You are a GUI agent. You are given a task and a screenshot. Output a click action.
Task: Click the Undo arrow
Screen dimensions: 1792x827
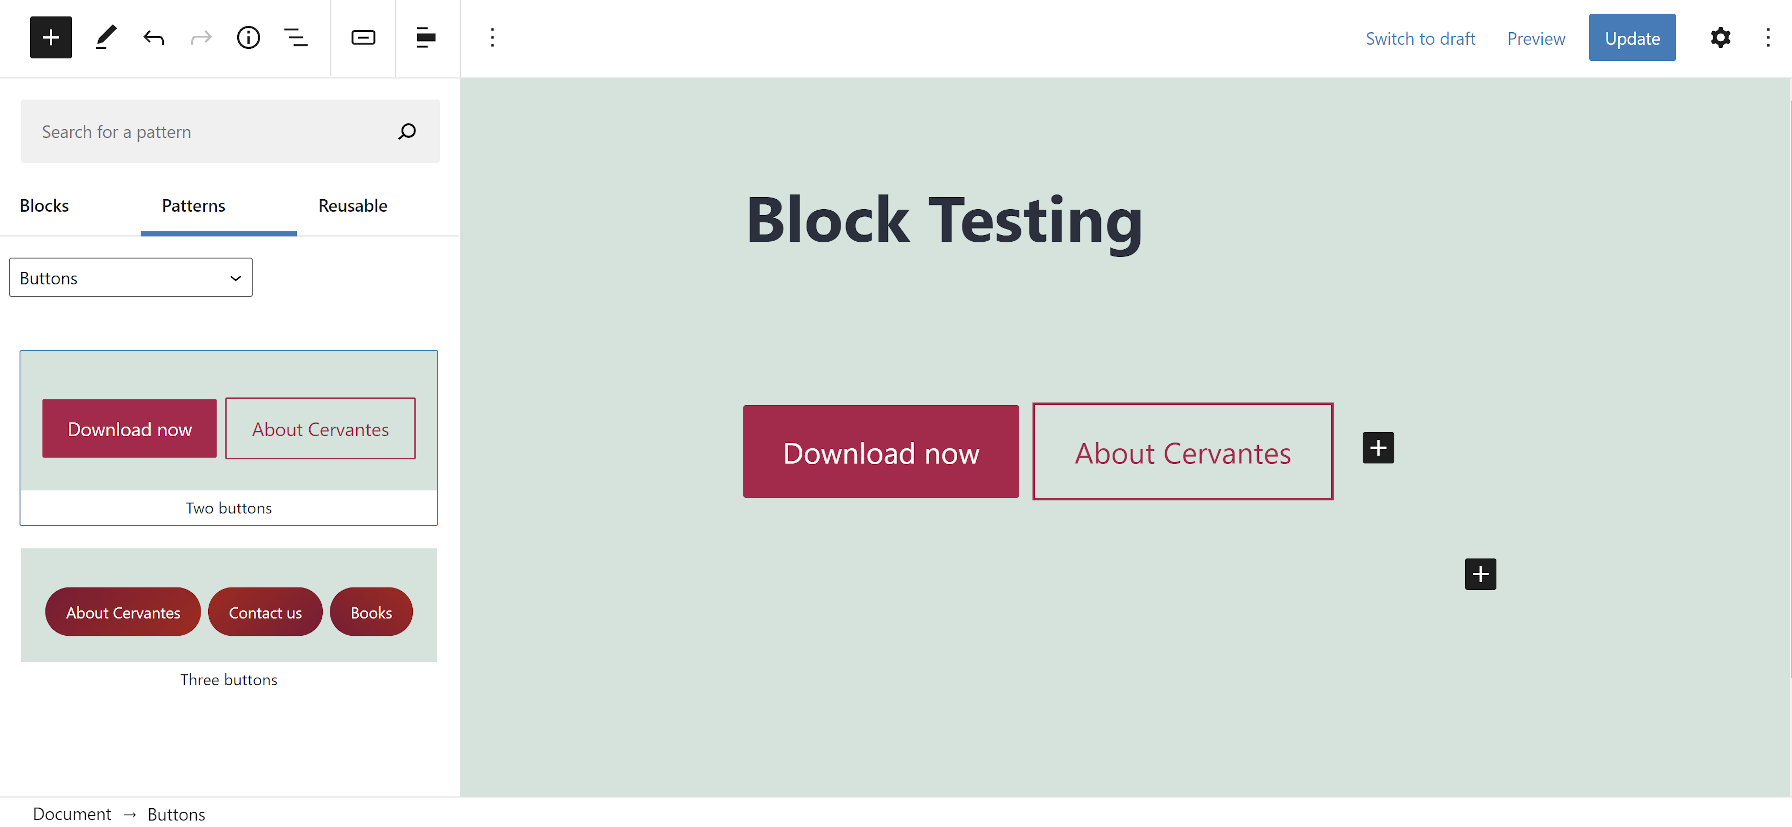(154, 37)
